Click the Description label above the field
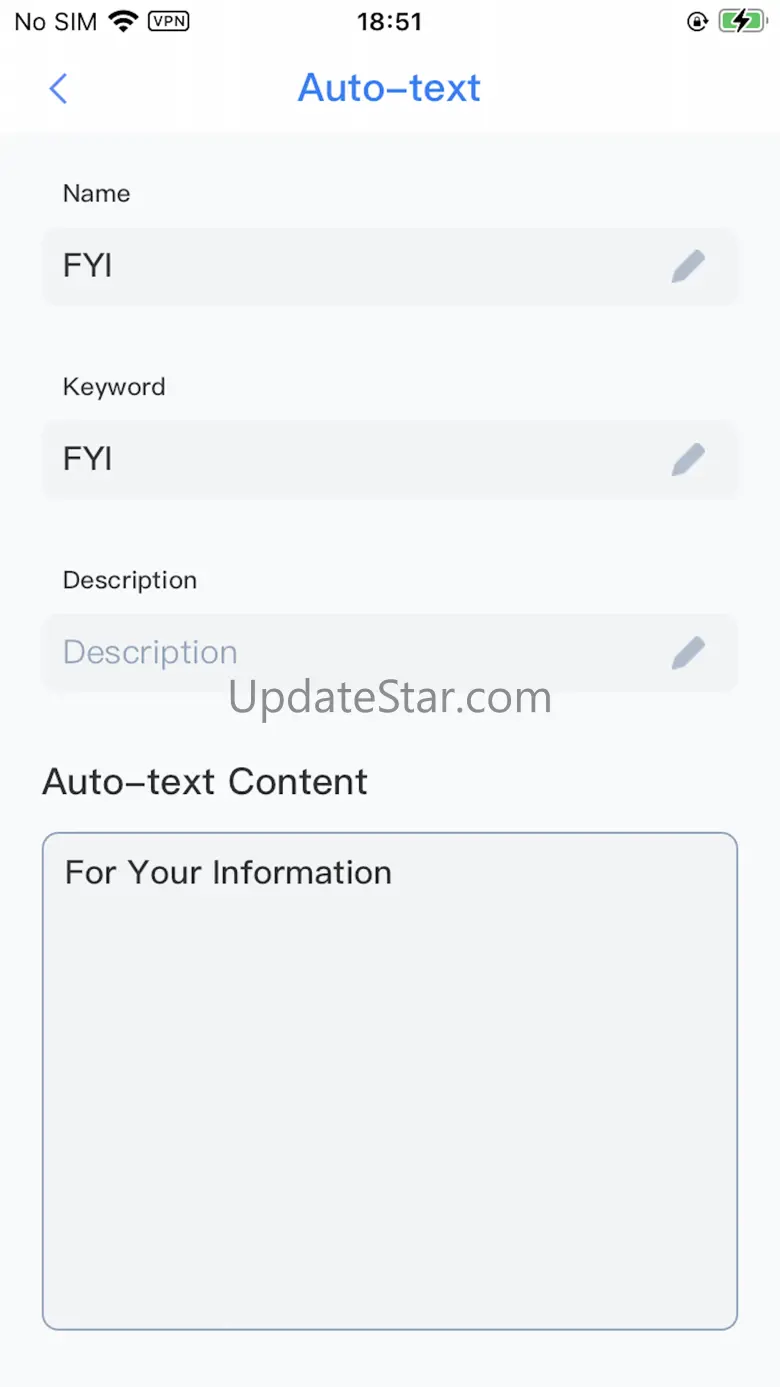Viewport: 780px width, 1387px height. tap(130, 580)
